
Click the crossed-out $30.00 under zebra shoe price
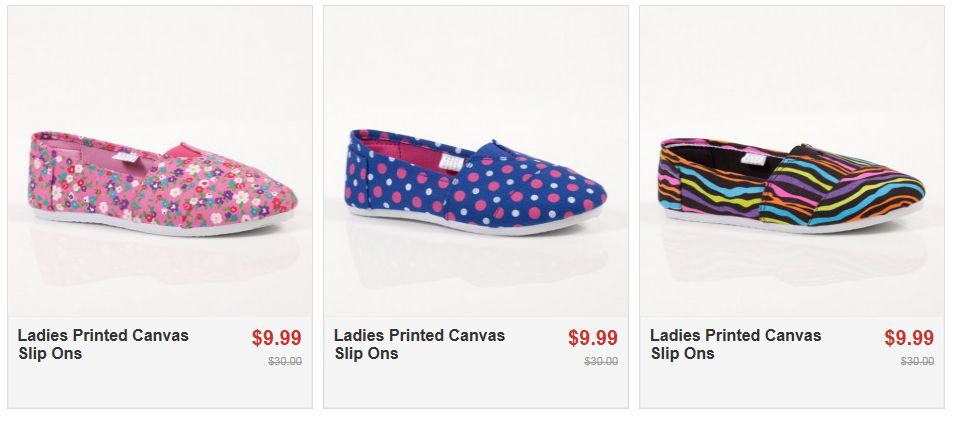pos(917,362)
